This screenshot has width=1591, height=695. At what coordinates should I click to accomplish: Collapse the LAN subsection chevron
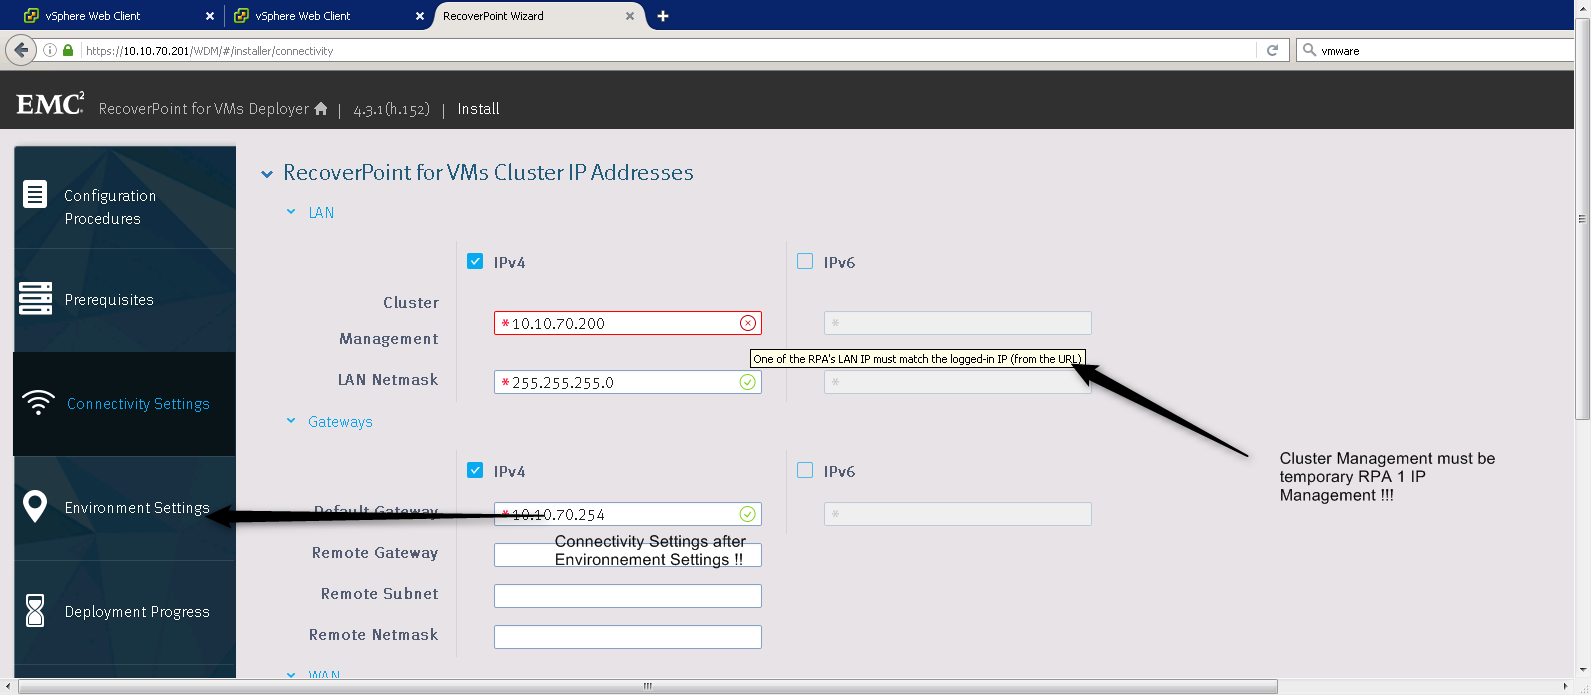coord(291,212)
